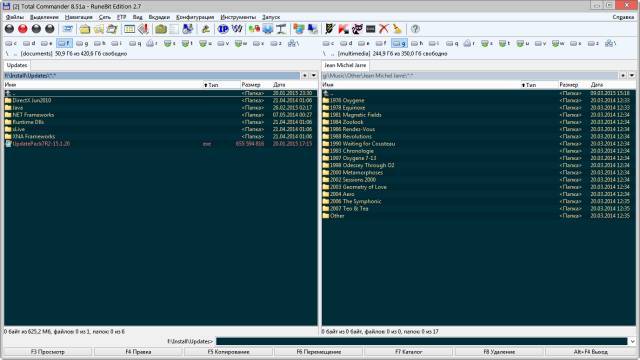Click the blue monitor toolbar icon
The image size is (640, 360).
(x=268, y=29)
